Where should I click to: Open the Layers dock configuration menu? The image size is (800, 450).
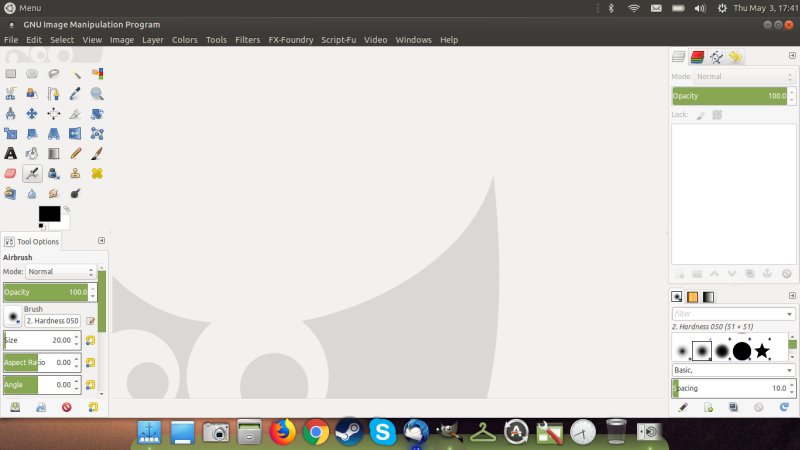pyautogui.click(x=792, y=56)
